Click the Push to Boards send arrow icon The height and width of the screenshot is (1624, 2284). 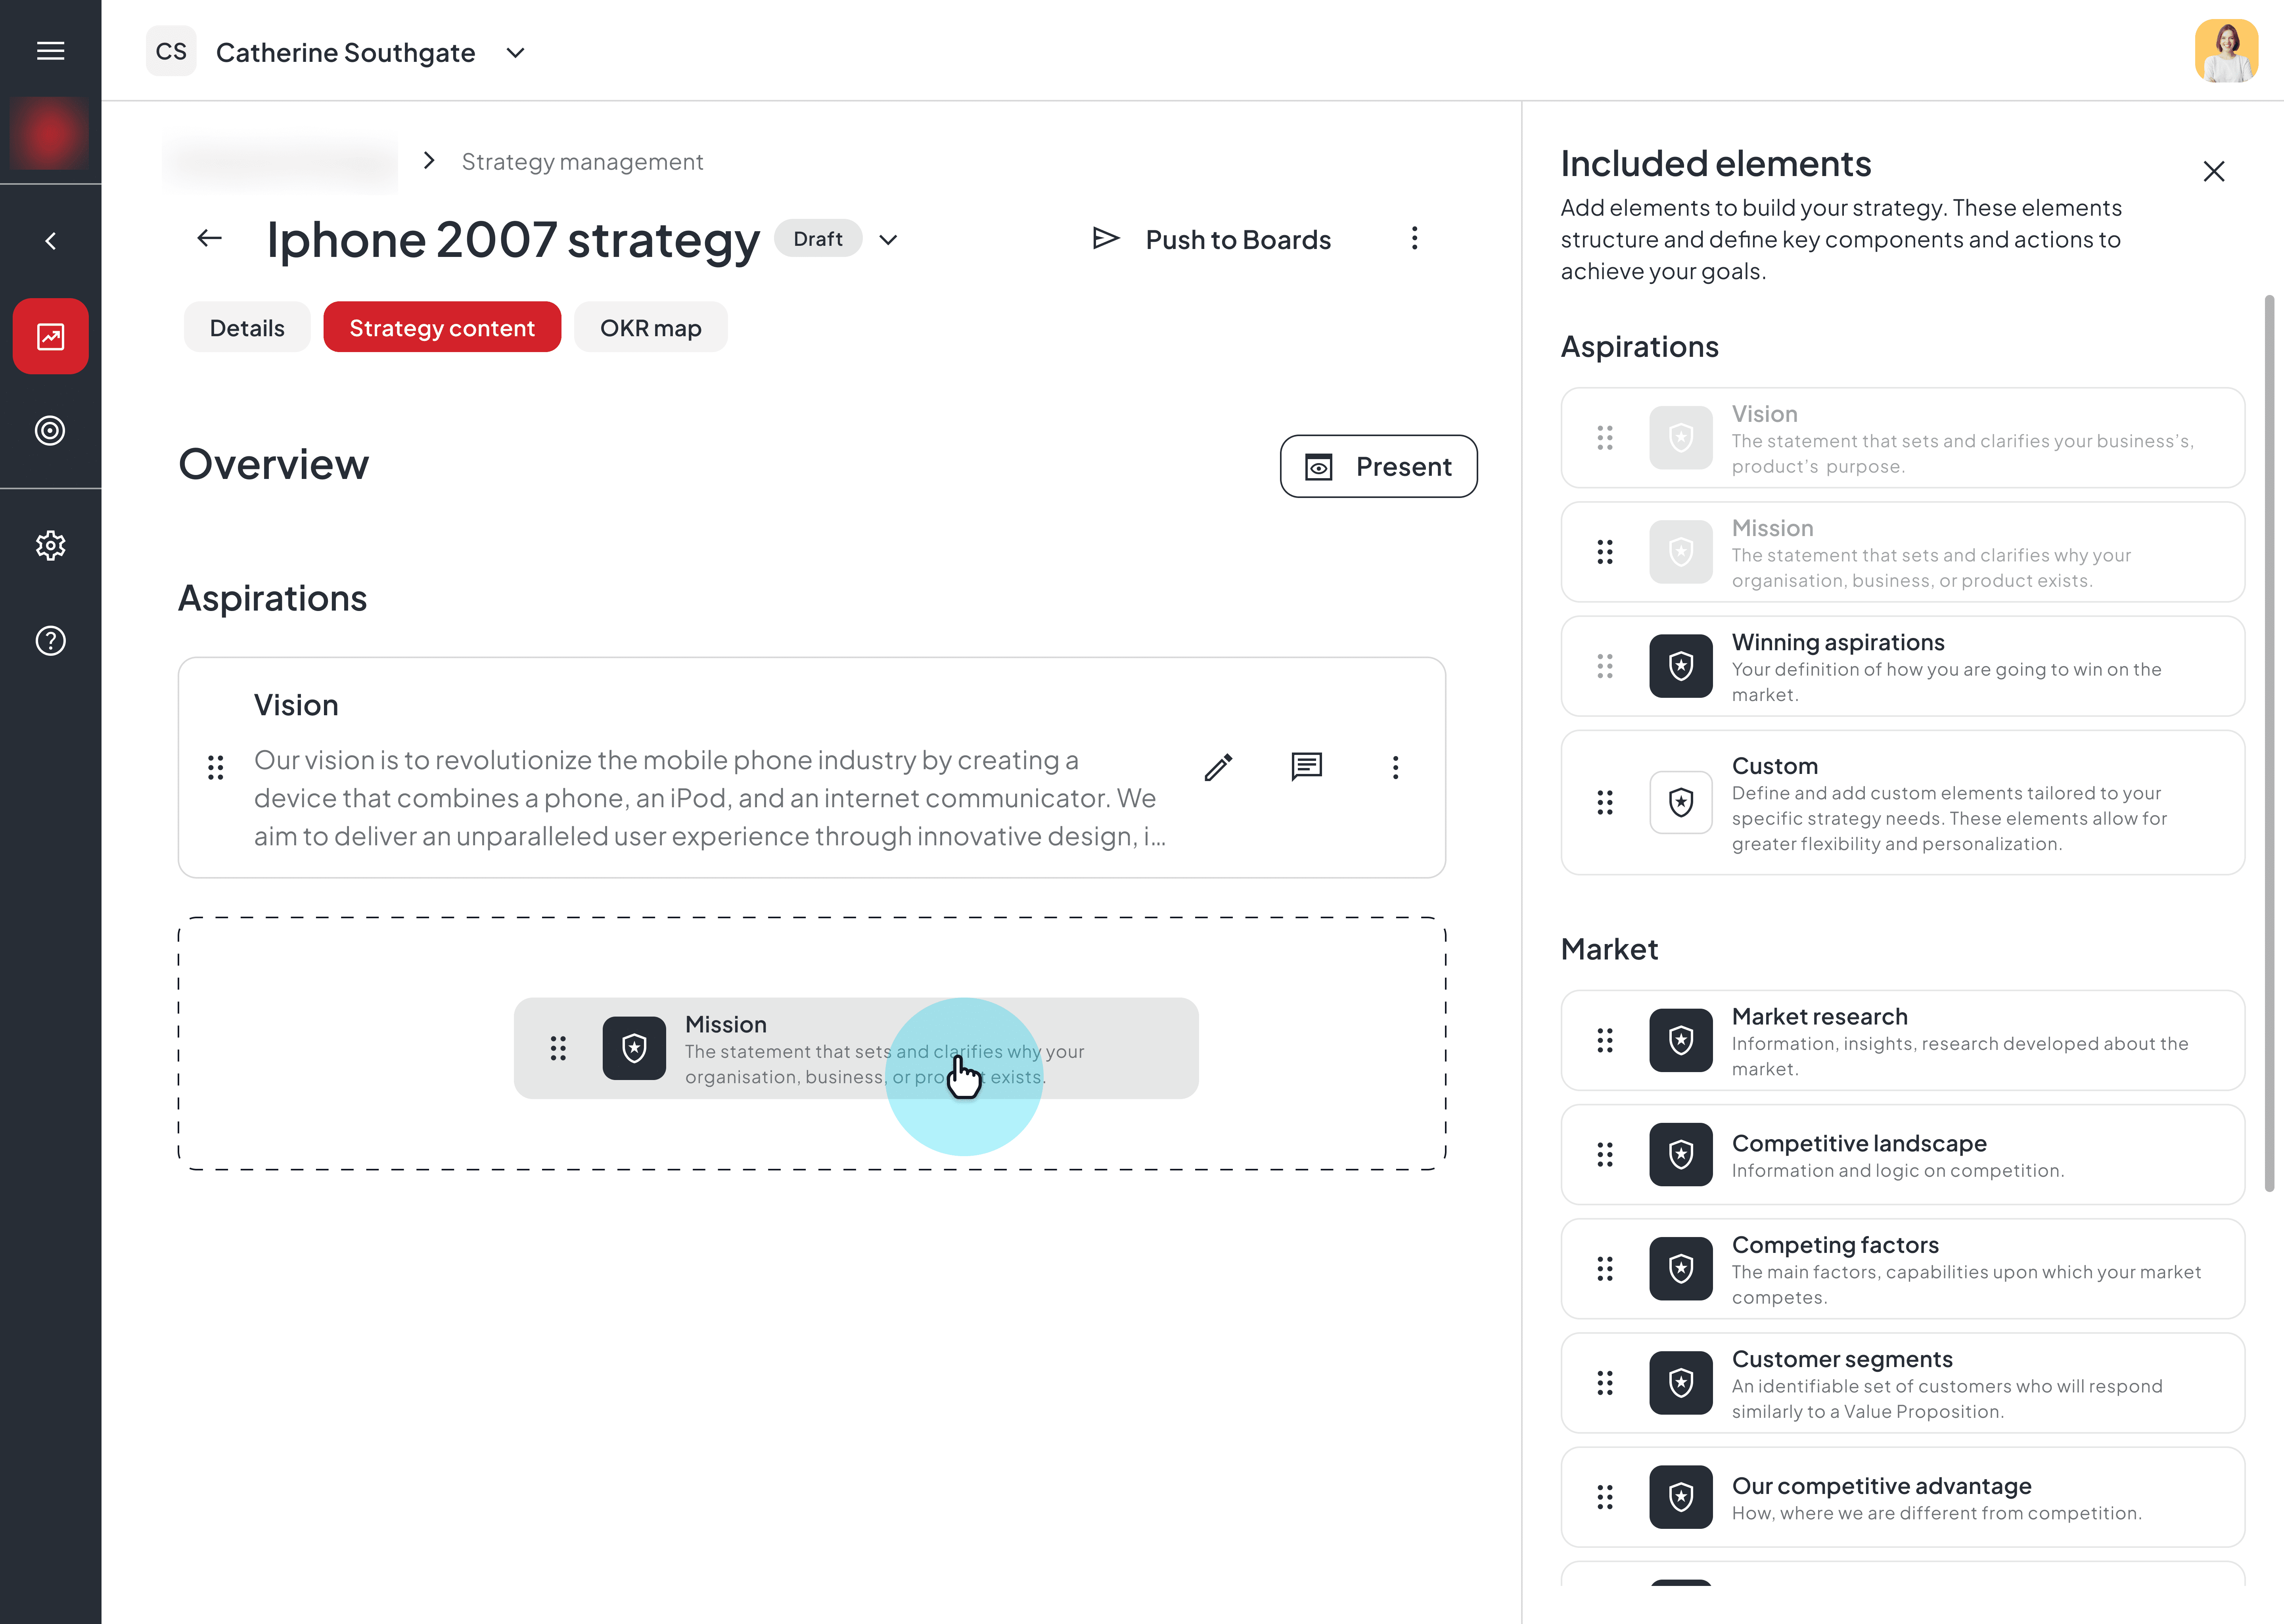tap(1105, 239)
